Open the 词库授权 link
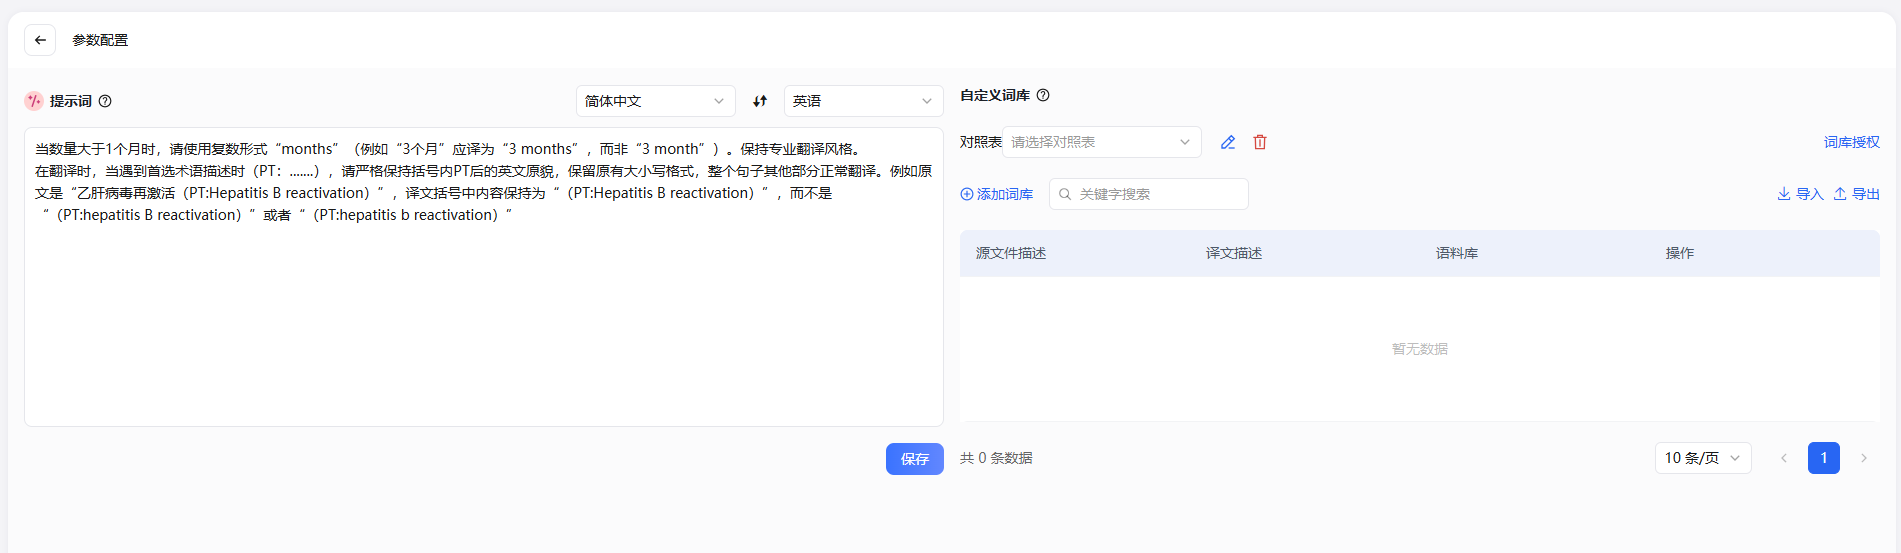Viewport: 1901px width, 553px height. 1851,142
